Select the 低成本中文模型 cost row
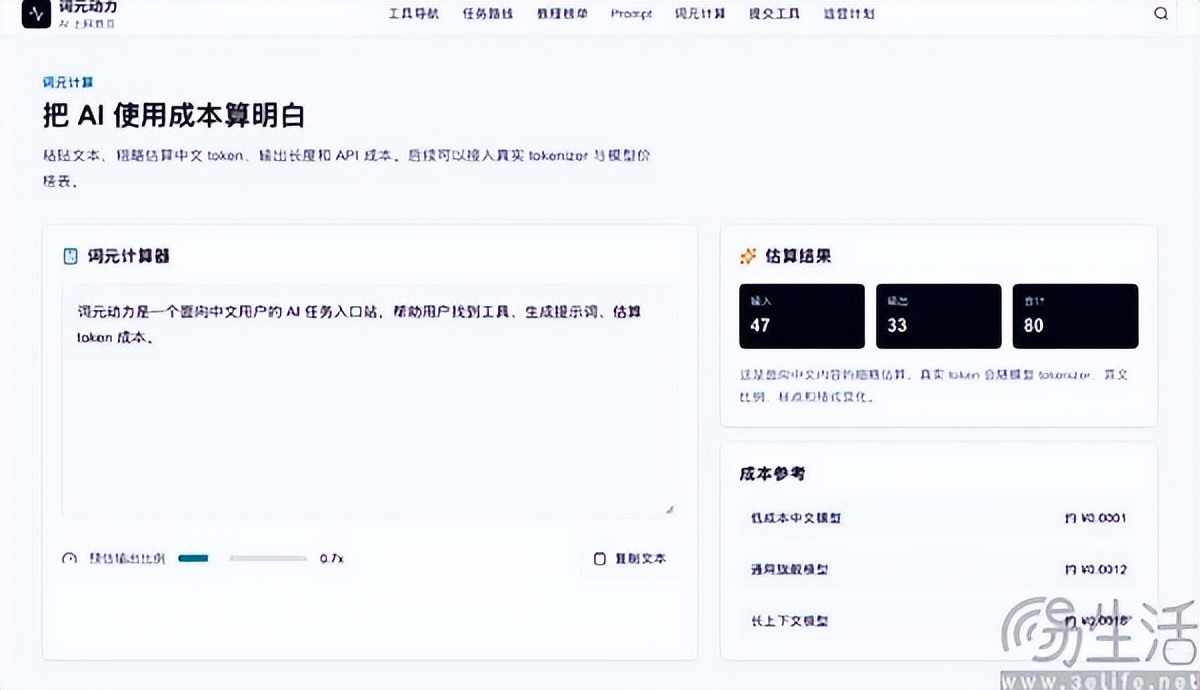 pyautogui.click(x=938, y=518)
